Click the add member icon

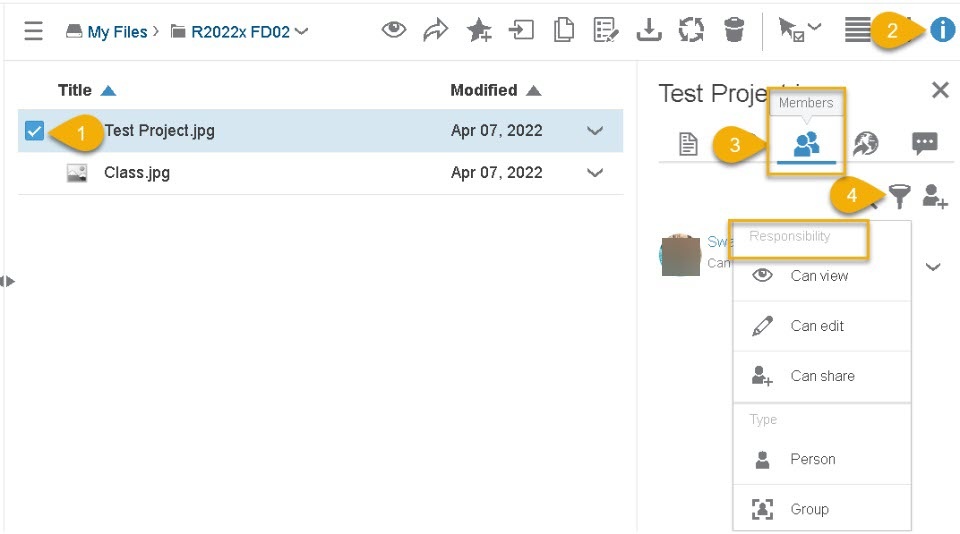tap(935, 198)
